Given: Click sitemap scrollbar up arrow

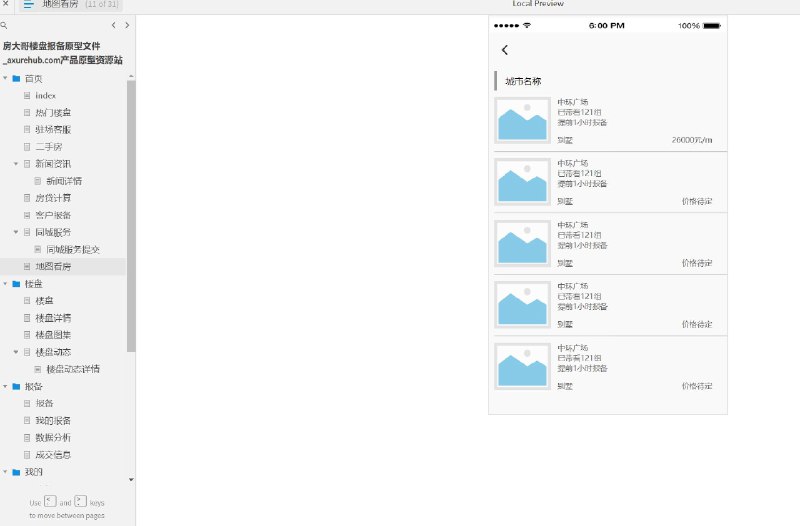Looking at the screenshot, I should pos(131,76).
